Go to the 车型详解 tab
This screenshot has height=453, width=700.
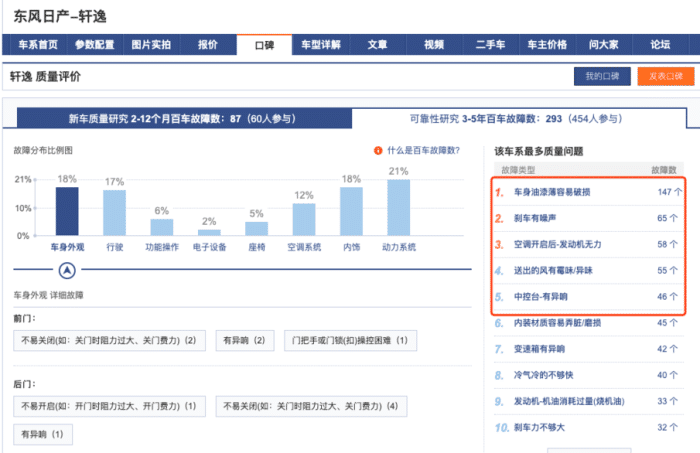click(x=321, y=45)
